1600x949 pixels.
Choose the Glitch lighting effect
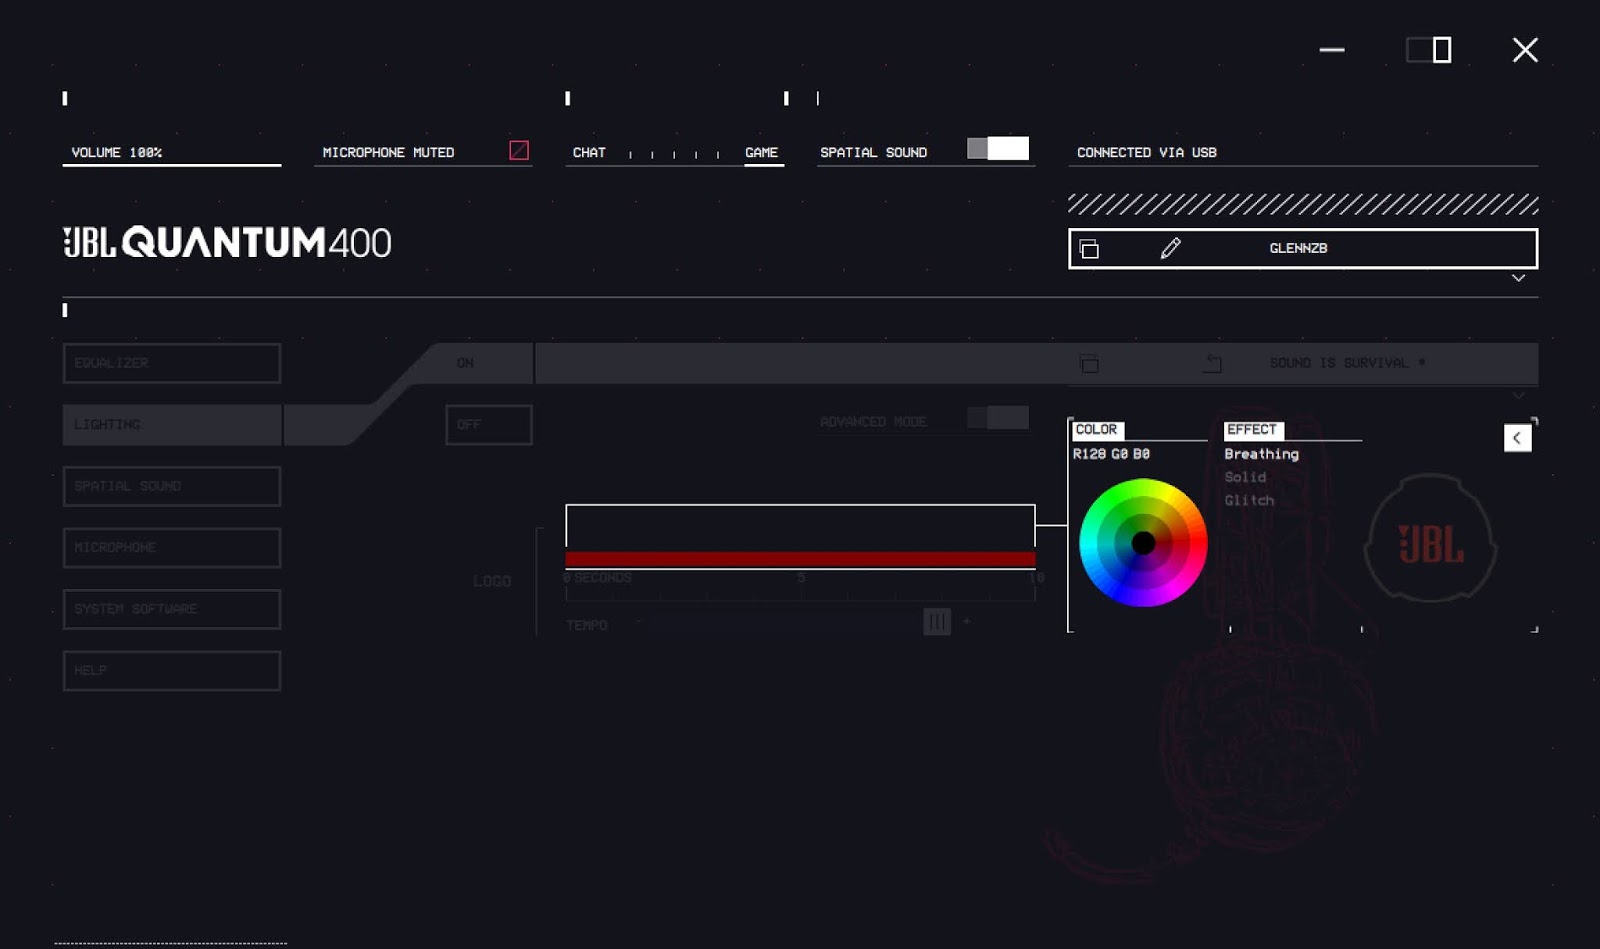click(1250, 500)
